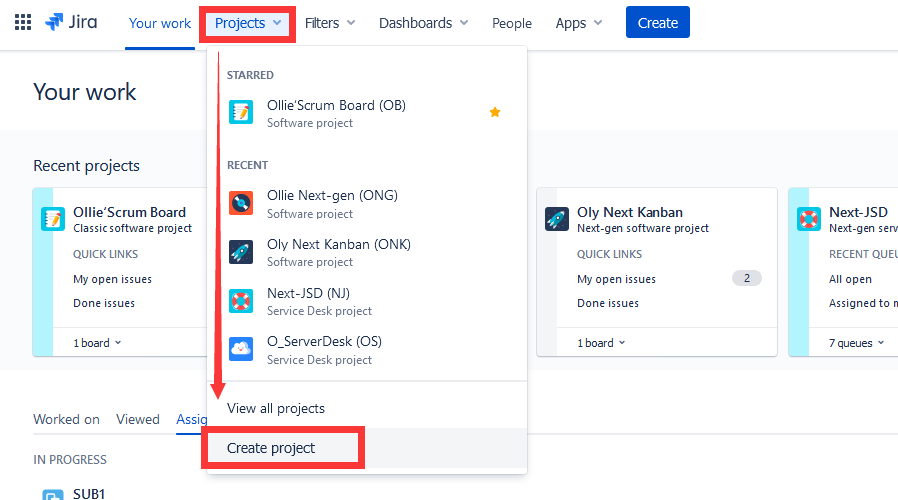Open the Next-JSD card title
Screen dimensions: 898x500
click(858, 212)
